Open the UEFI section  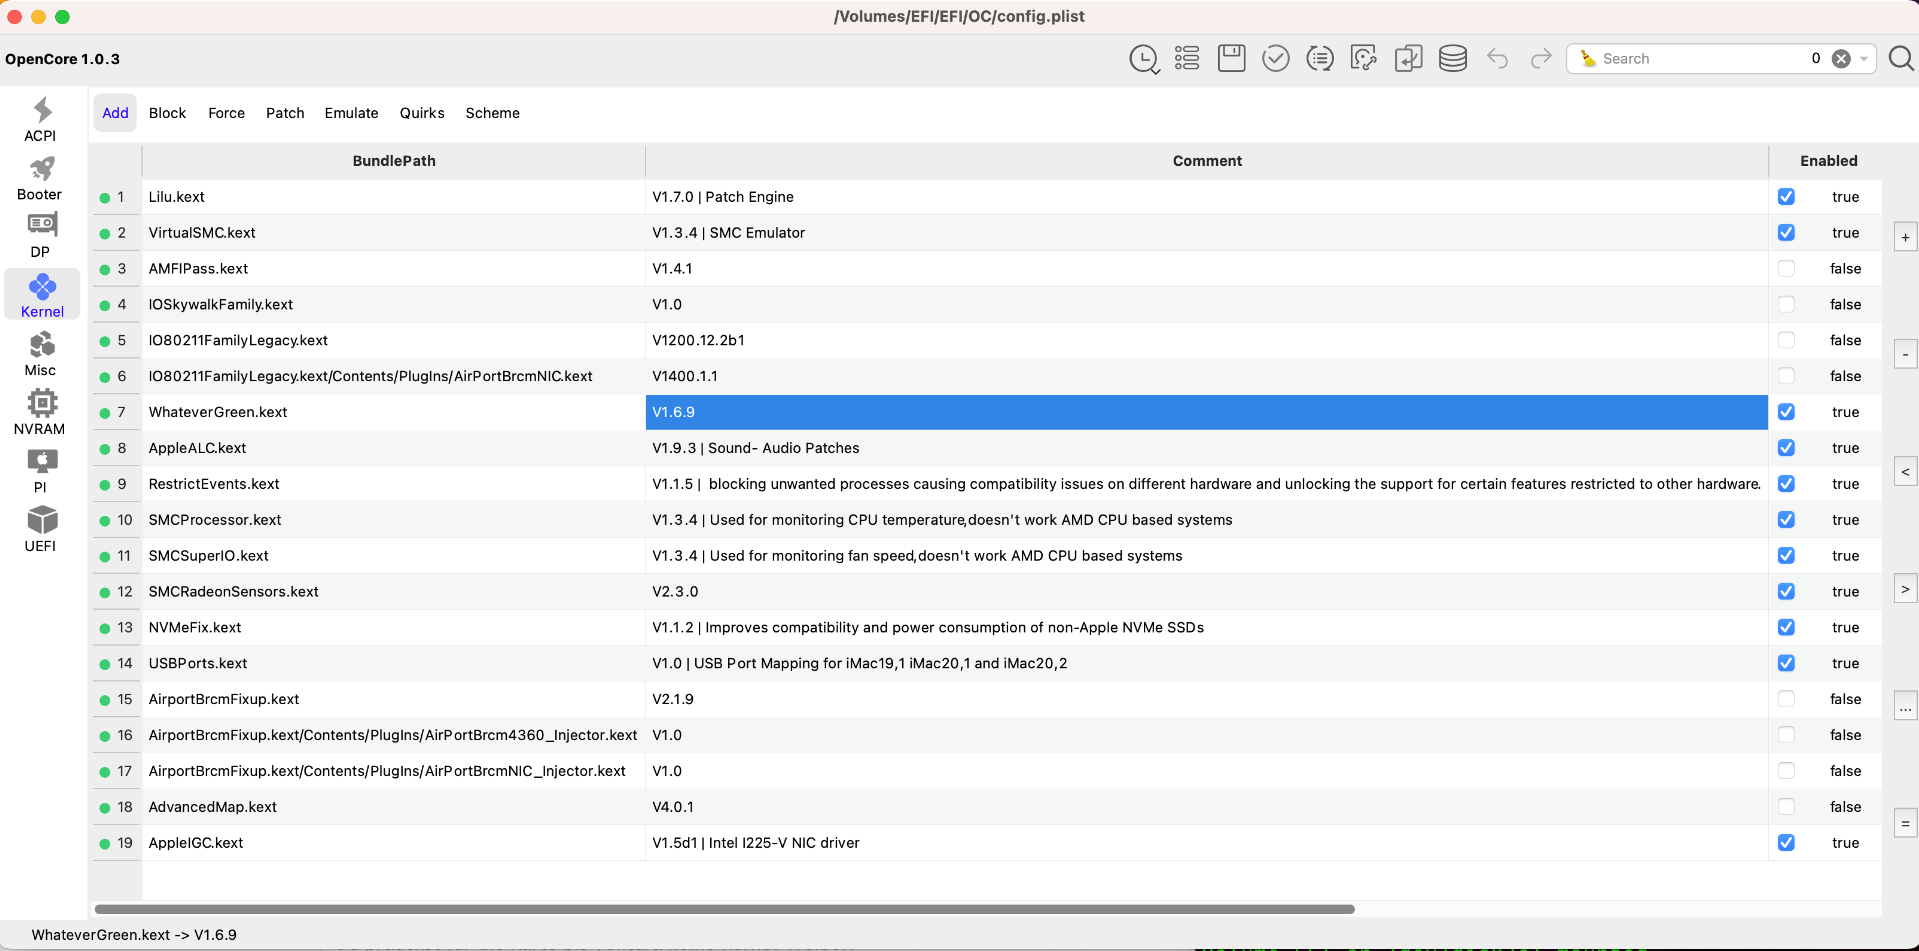pyautogui.click(x=41, y=530)
